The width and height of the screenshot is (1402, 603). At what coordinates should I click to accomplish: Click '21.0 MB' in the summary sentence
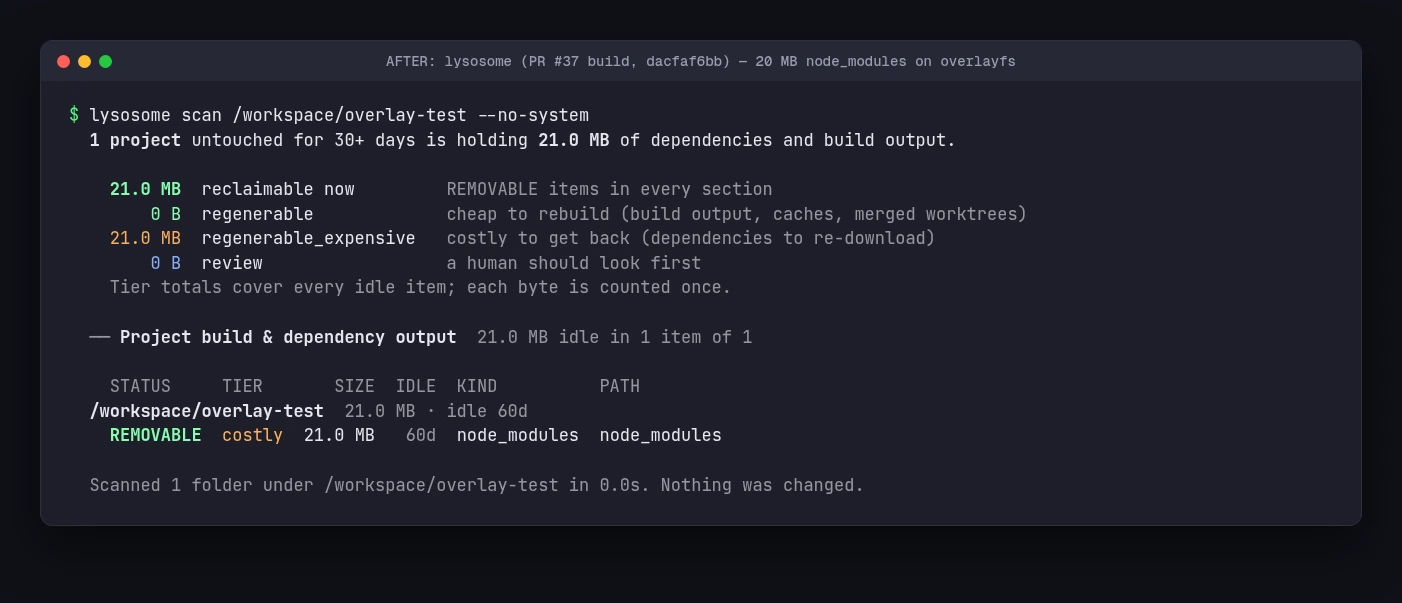click(x=573, y=140)
